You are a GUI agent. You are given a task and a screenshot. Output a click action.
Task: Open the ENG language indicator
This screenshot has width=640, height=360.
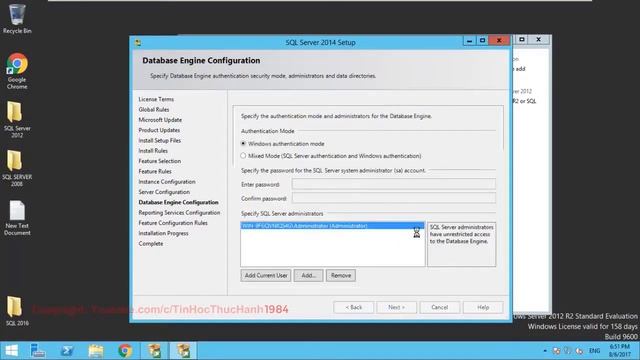pyautogui.click(x=595, y=351)
